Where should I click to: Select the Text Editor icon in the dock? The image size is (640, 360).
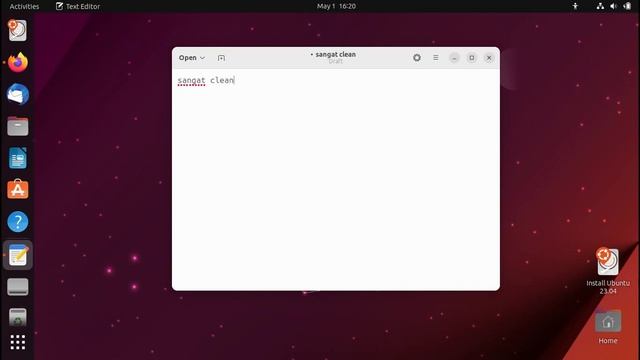pyautogui.click(x=18, y=255)
